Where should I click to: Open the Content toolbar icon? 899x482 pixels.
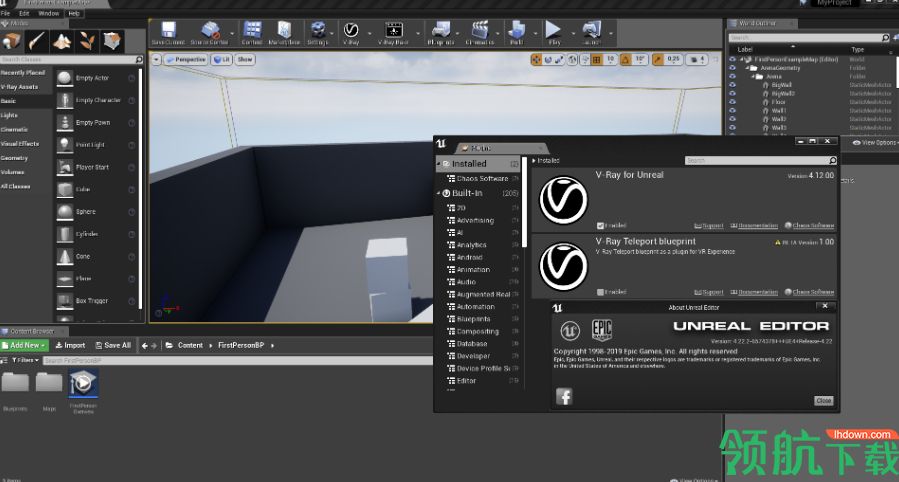pos(252,30)
